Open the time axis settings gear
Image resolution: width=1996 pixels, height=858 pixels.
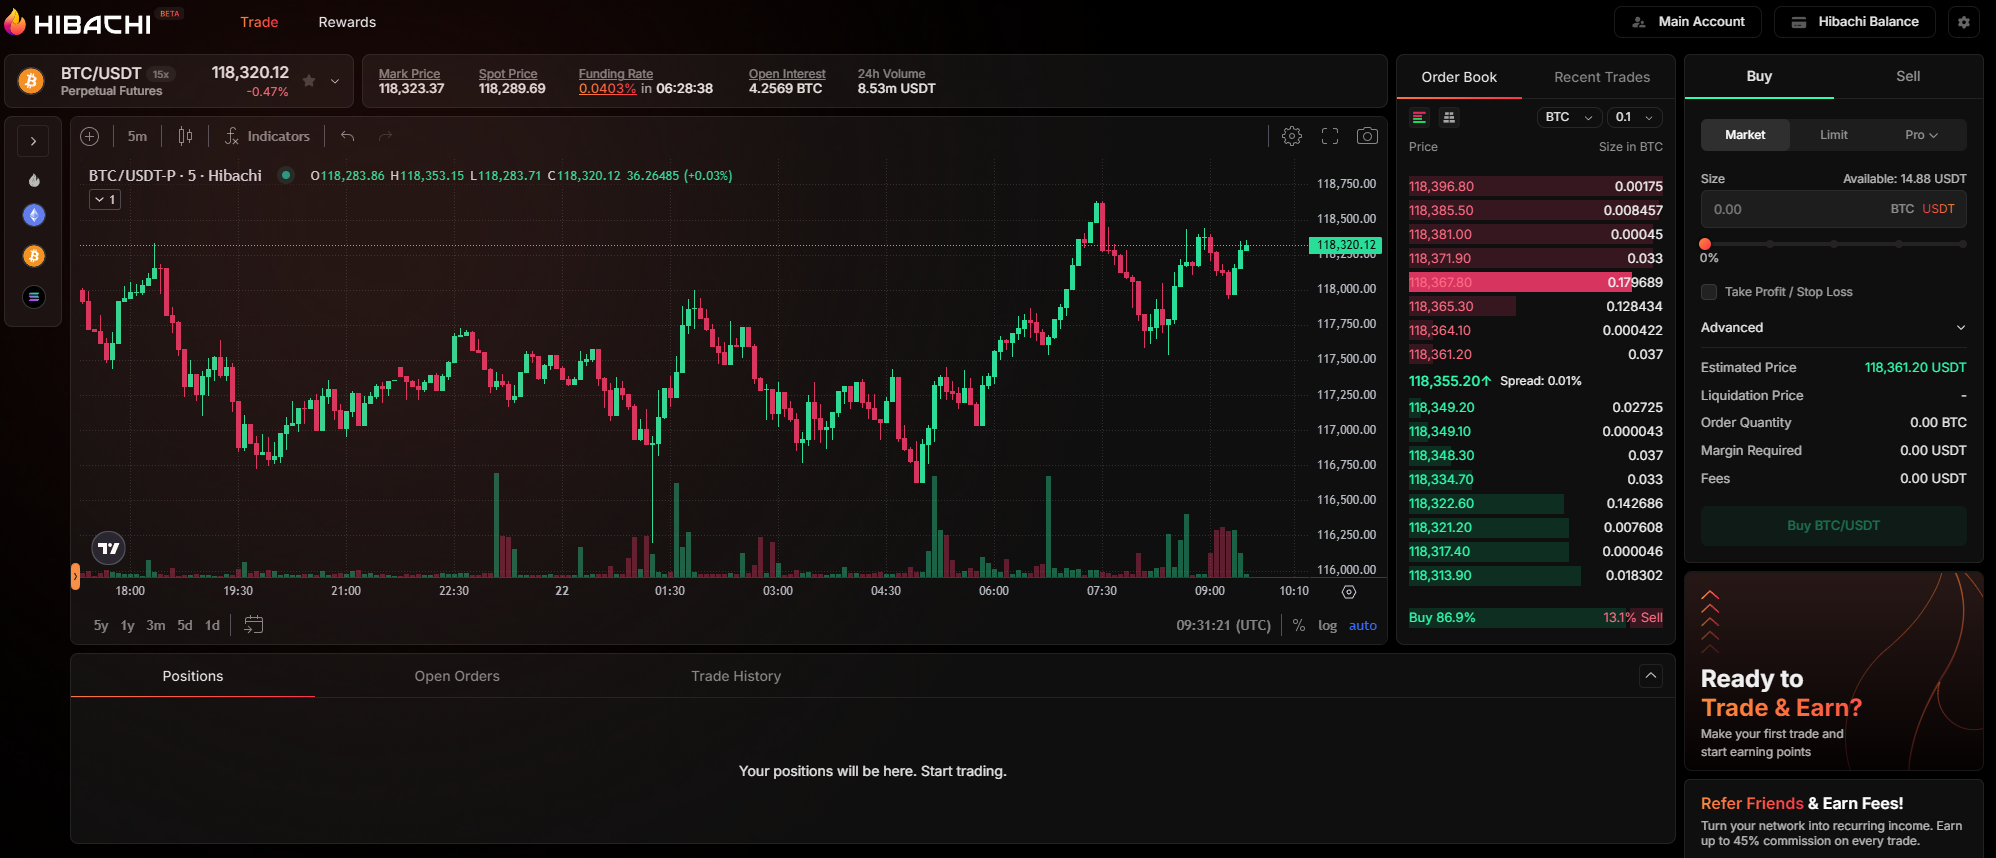coord(1349,592)
